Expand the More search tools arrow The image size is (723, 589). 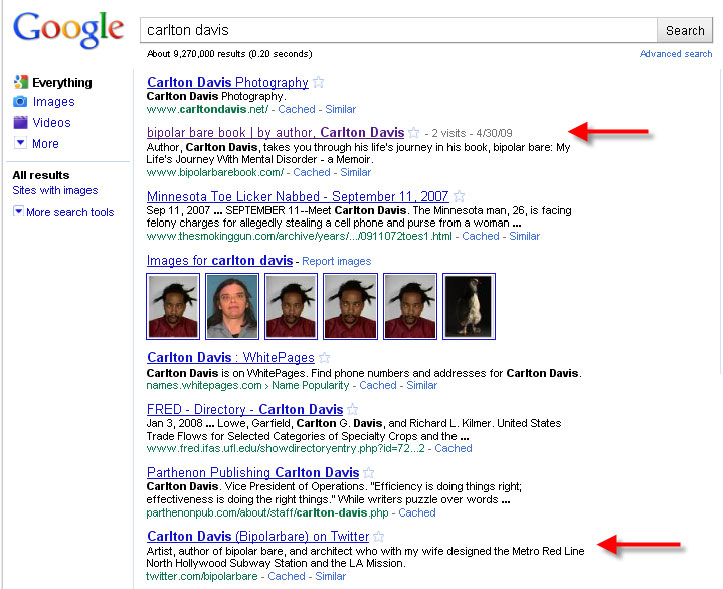click(18, 211)
